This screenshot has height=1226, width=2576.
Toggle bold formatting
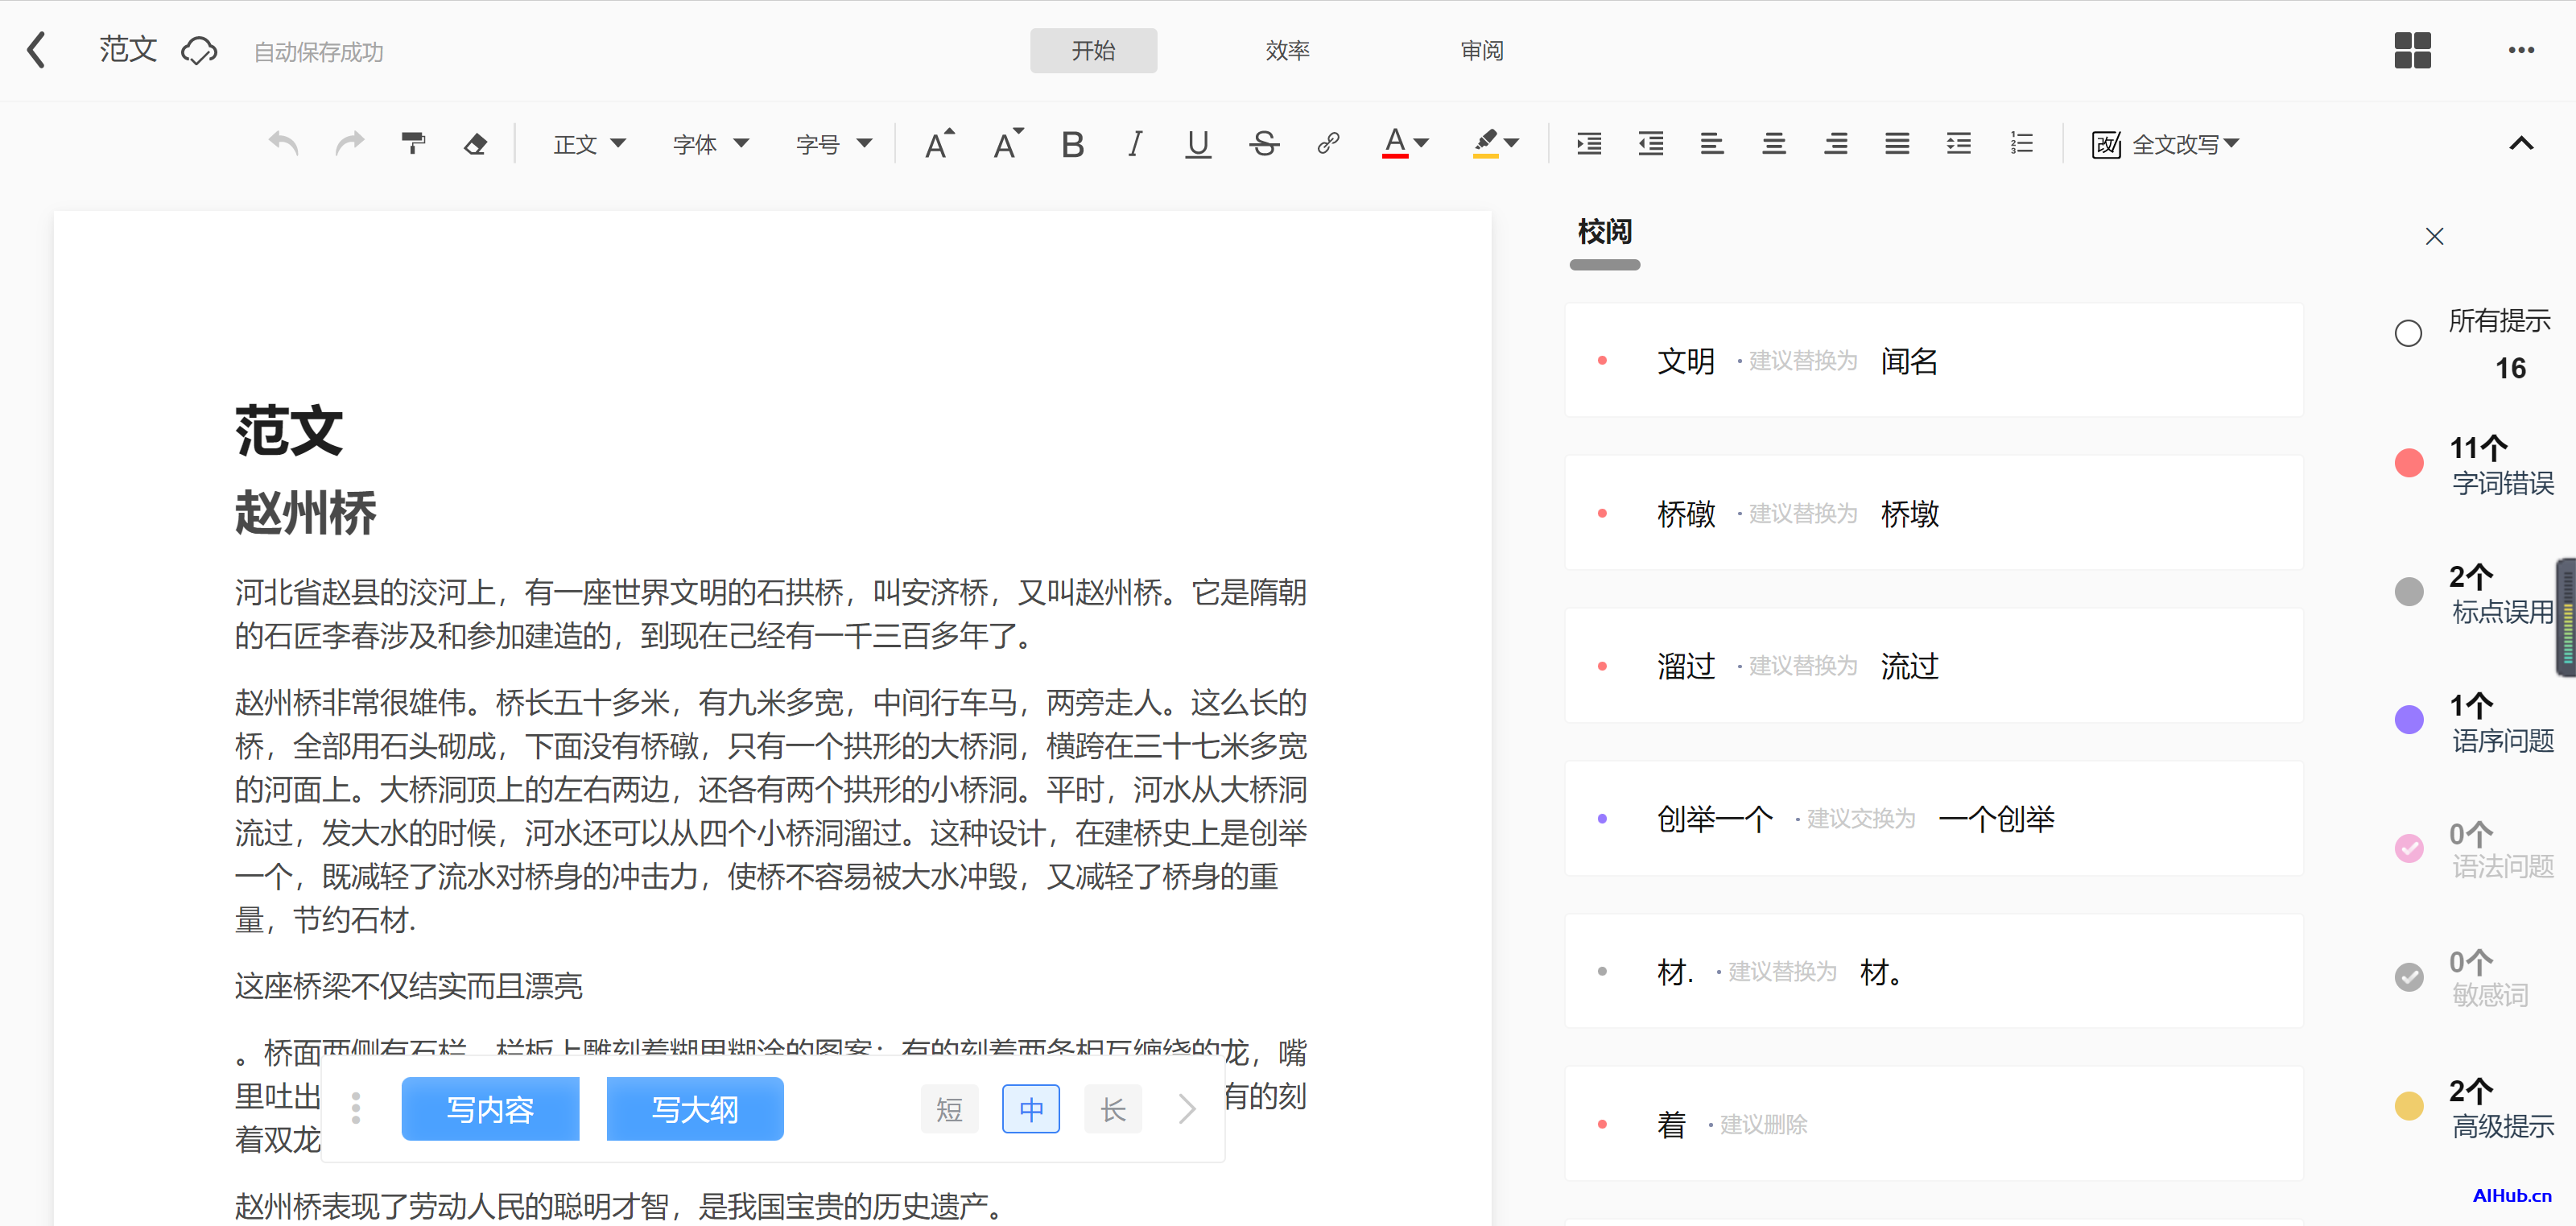click(x=1072, y=143)
